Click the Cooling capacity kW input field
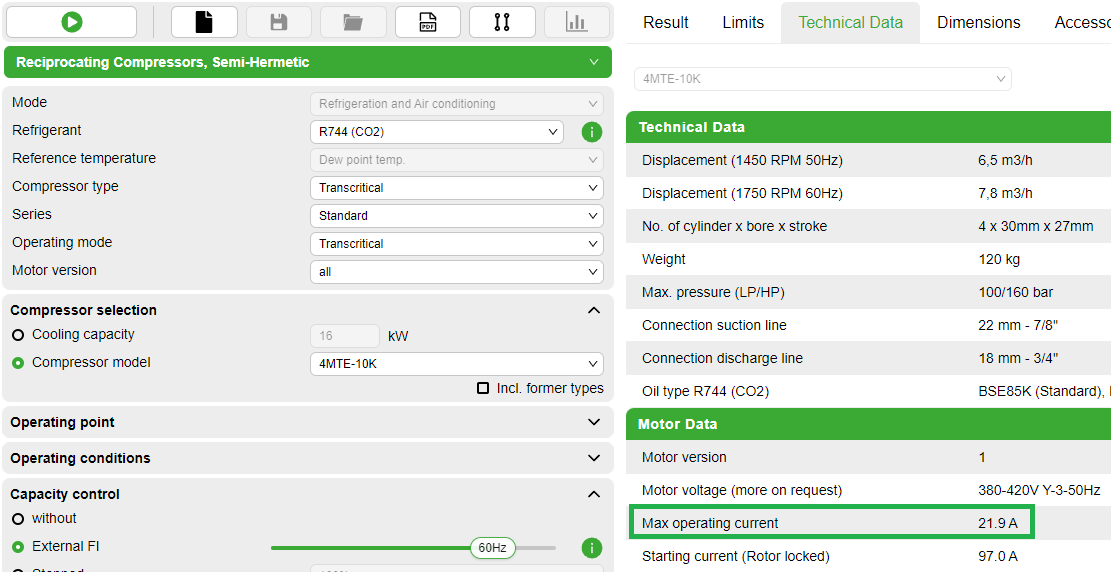This screenshot has height=572, width=1111. click(x=345, y=336)
